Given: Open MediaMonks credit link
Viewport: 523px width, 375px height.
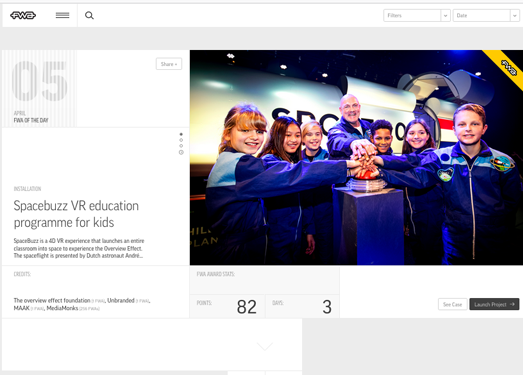Looking at the screenshot, I should tap(62, 308).
